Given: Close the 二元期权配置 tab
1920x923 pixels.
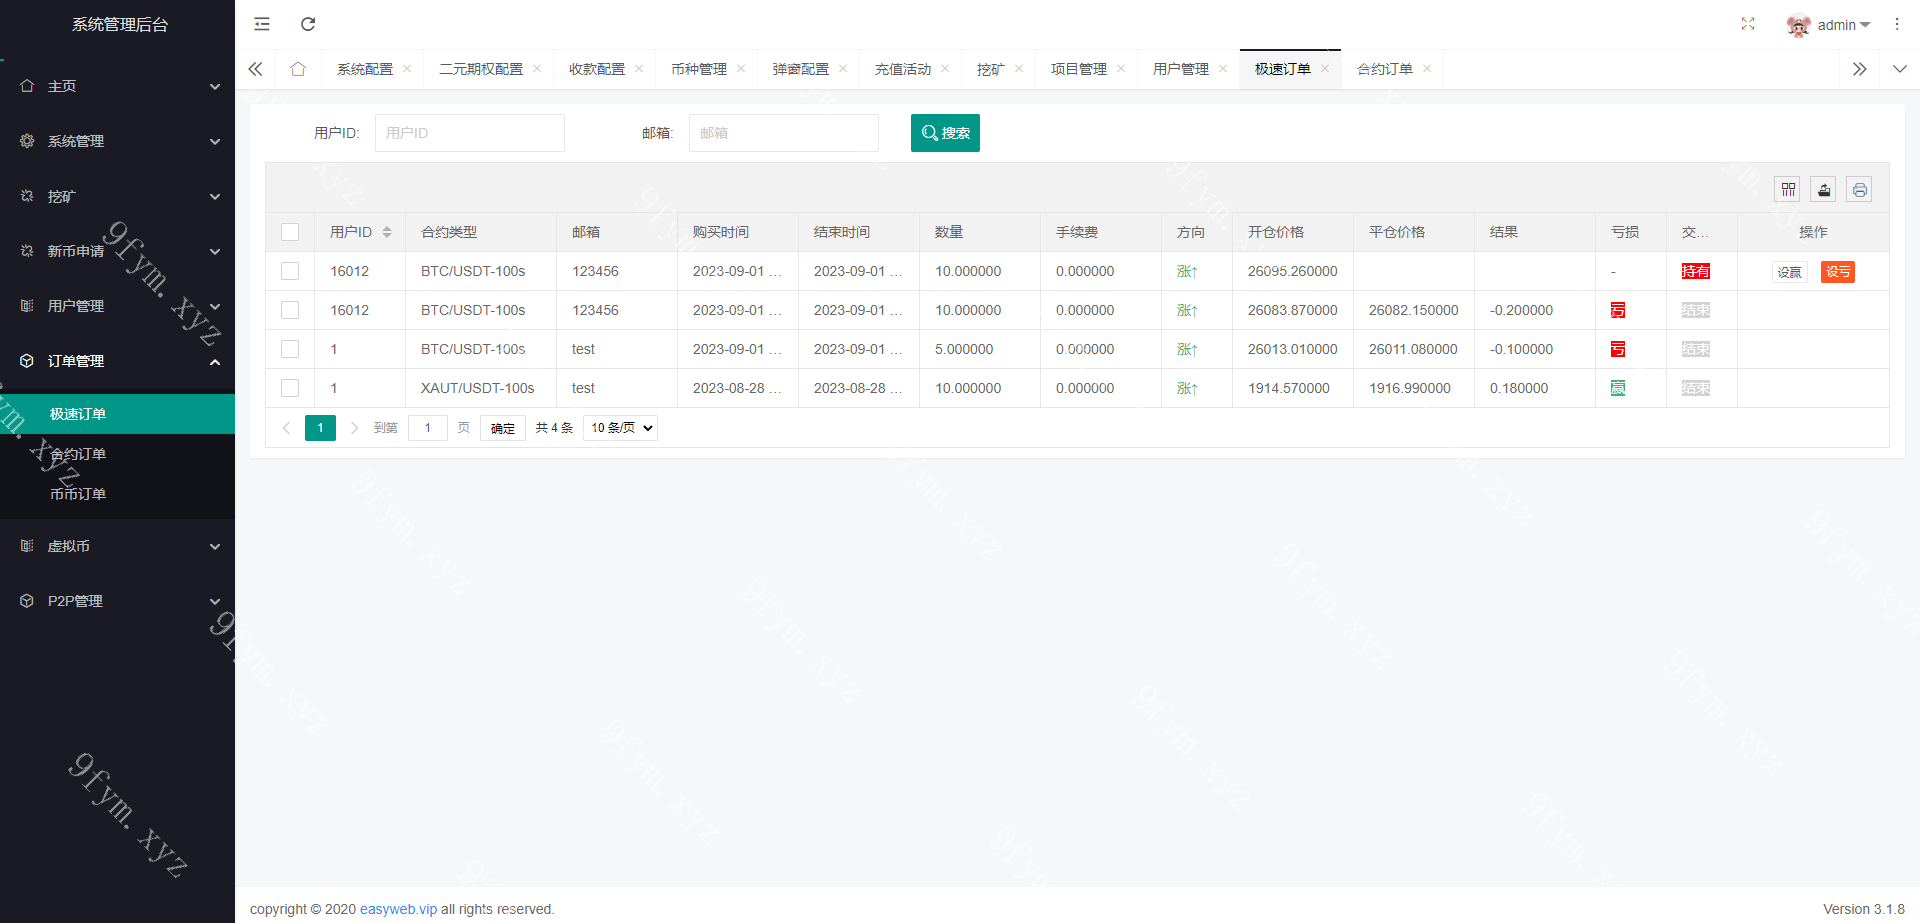Looking at the screenshot, I should (537, 69).
